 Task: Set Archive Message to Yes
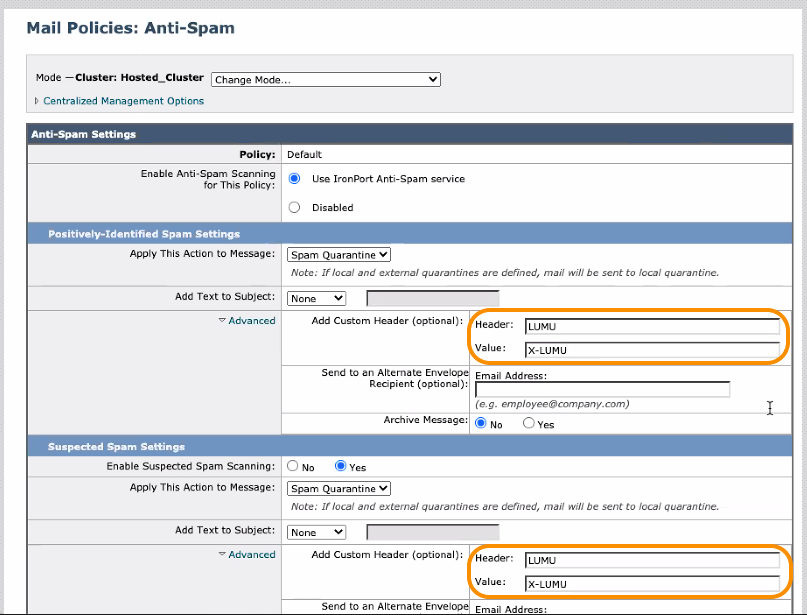coord(529,424)
